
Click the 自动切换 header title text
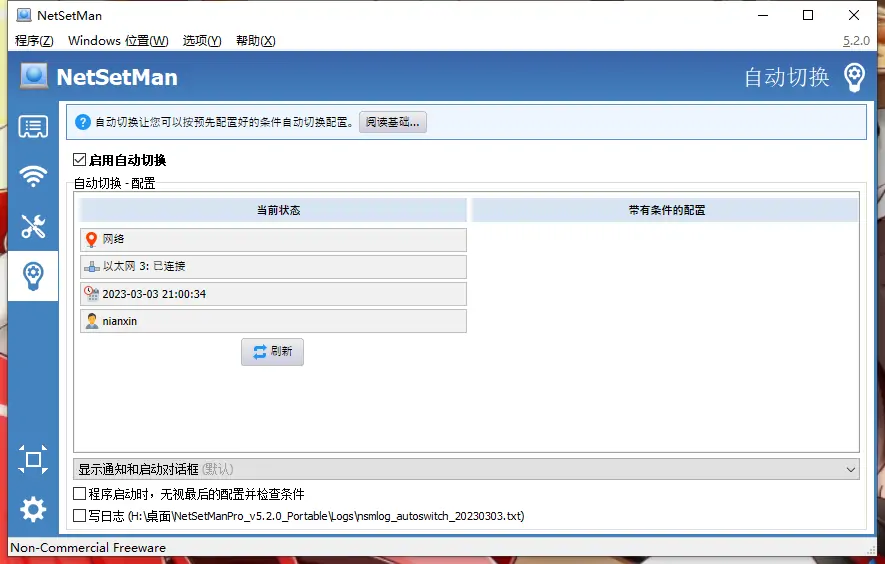click(786, 77)
